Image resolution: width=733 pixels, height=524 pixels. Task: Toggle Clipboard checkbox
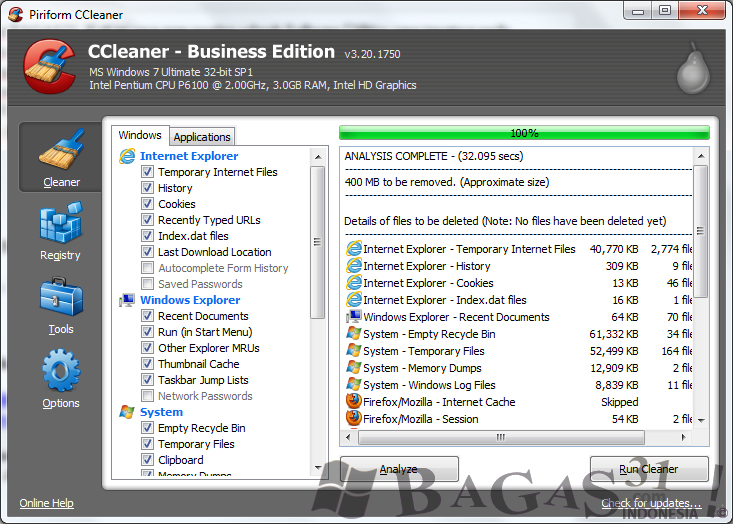coord(147,459)
